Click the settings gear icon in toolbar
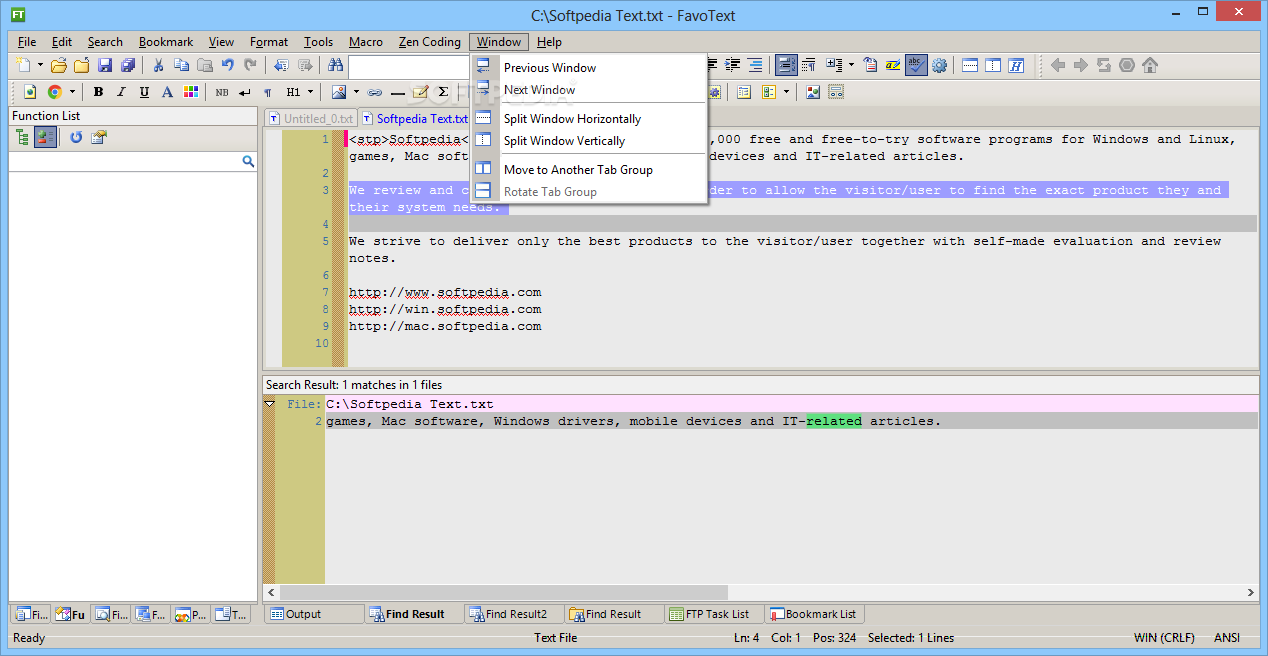 (939, 65)
